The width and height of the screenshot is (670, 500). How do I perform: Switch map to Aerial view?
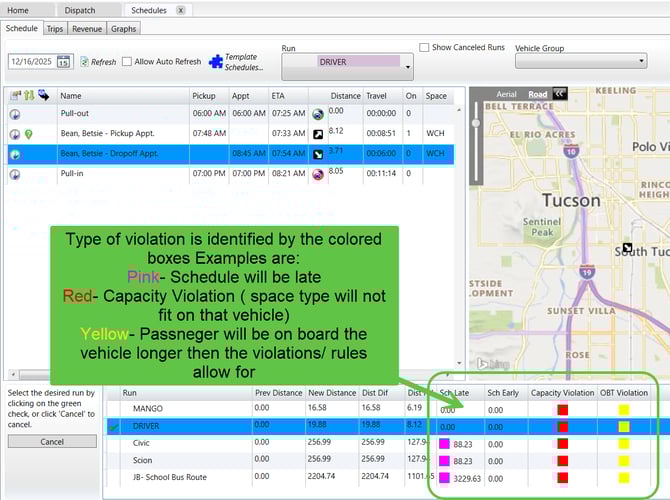pyautogui.click(x=507, y=94)
